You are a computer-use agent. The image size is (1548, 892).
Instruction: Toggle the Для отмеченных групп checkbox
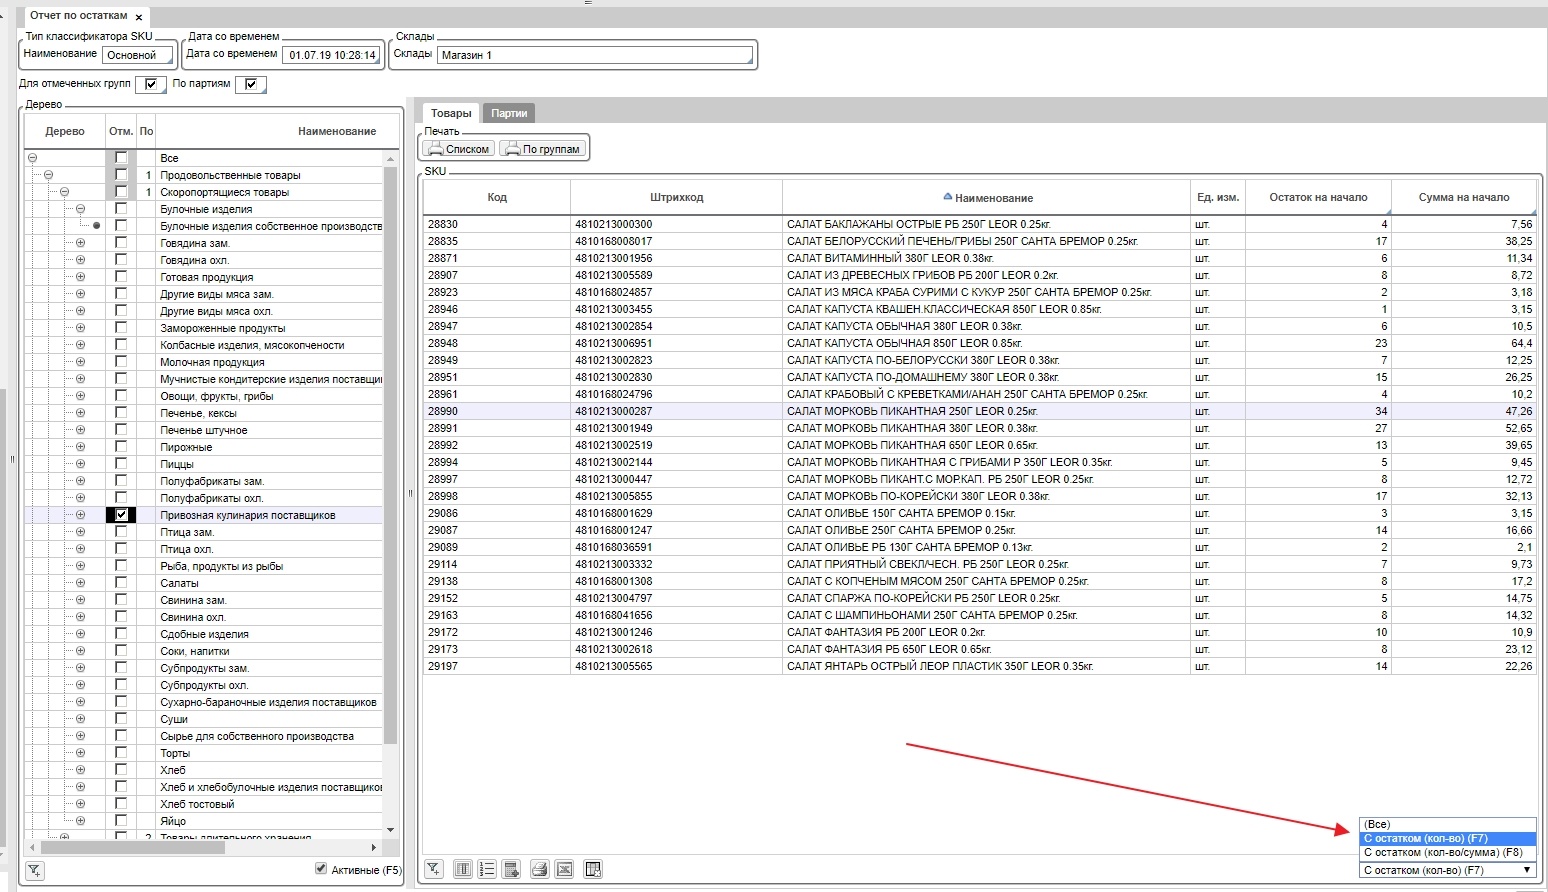tap(150, 84)
